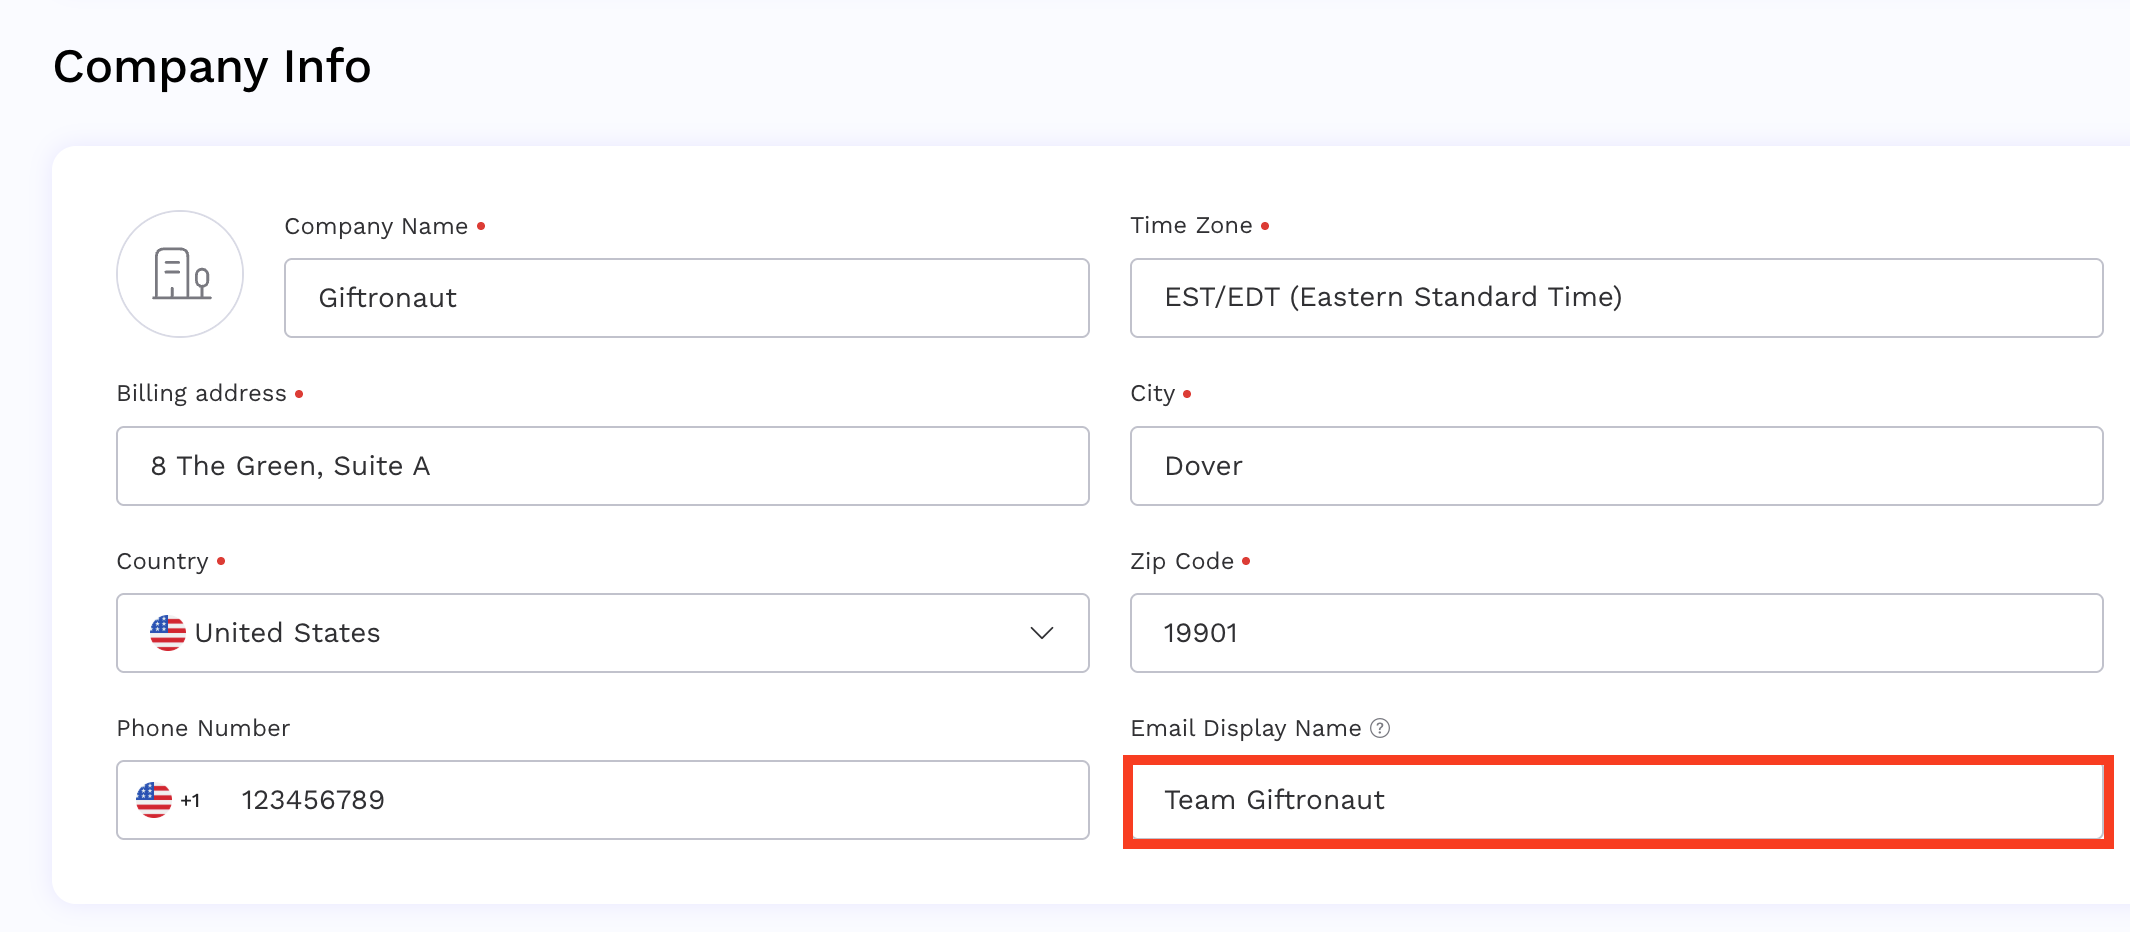Viewport: 2130px width, 932px height.
Task: Click the Phone Number input field
Action: click(x=600, y=799)
